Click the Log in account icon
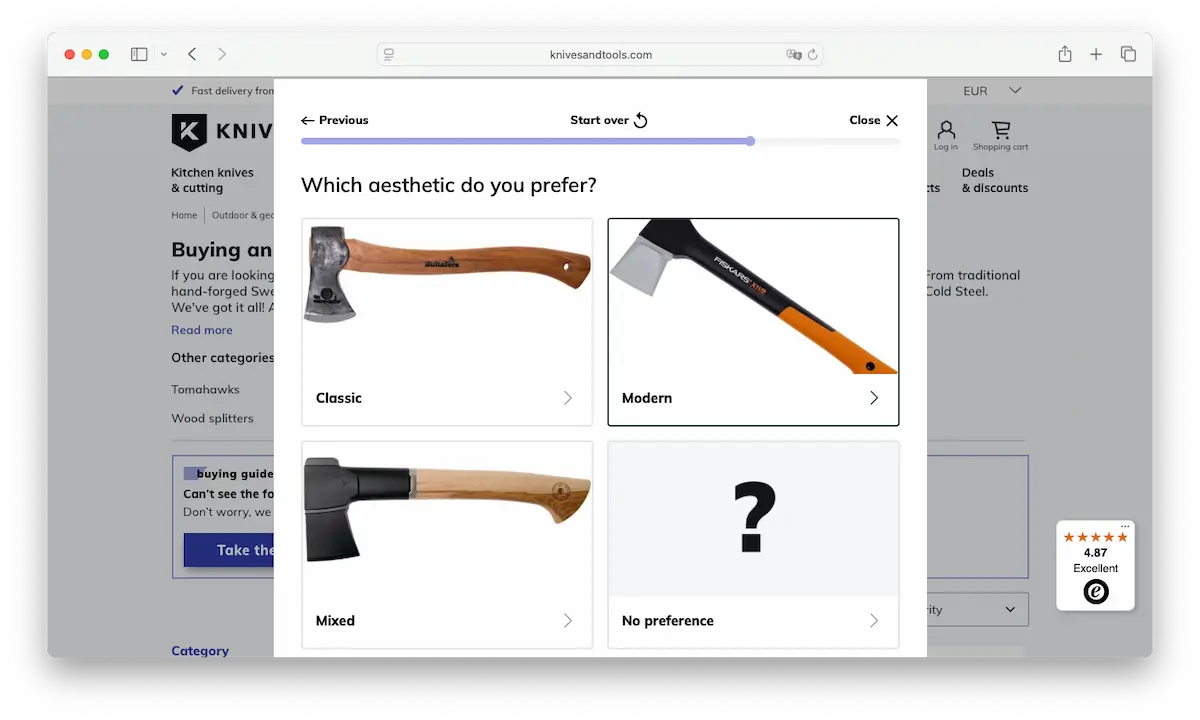This screenshot has height=720, width=1200. click(x=946, y=136)
